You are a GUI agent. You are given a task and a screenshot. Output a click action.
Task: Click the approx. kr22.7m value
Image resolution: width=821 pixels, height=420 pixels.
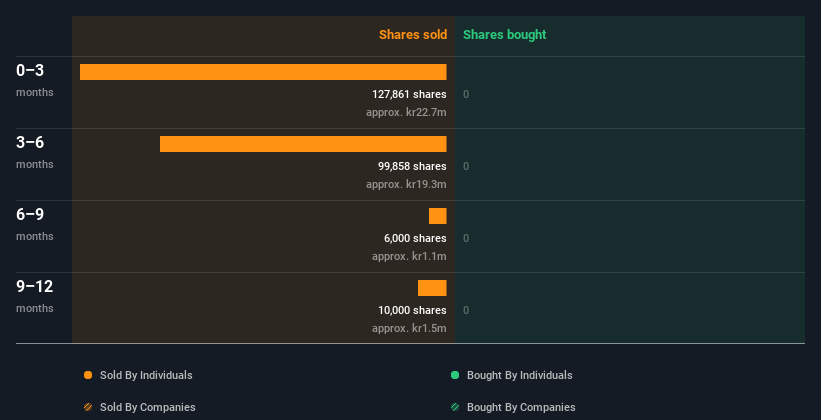pyautogui.click(x=406, y=113)
